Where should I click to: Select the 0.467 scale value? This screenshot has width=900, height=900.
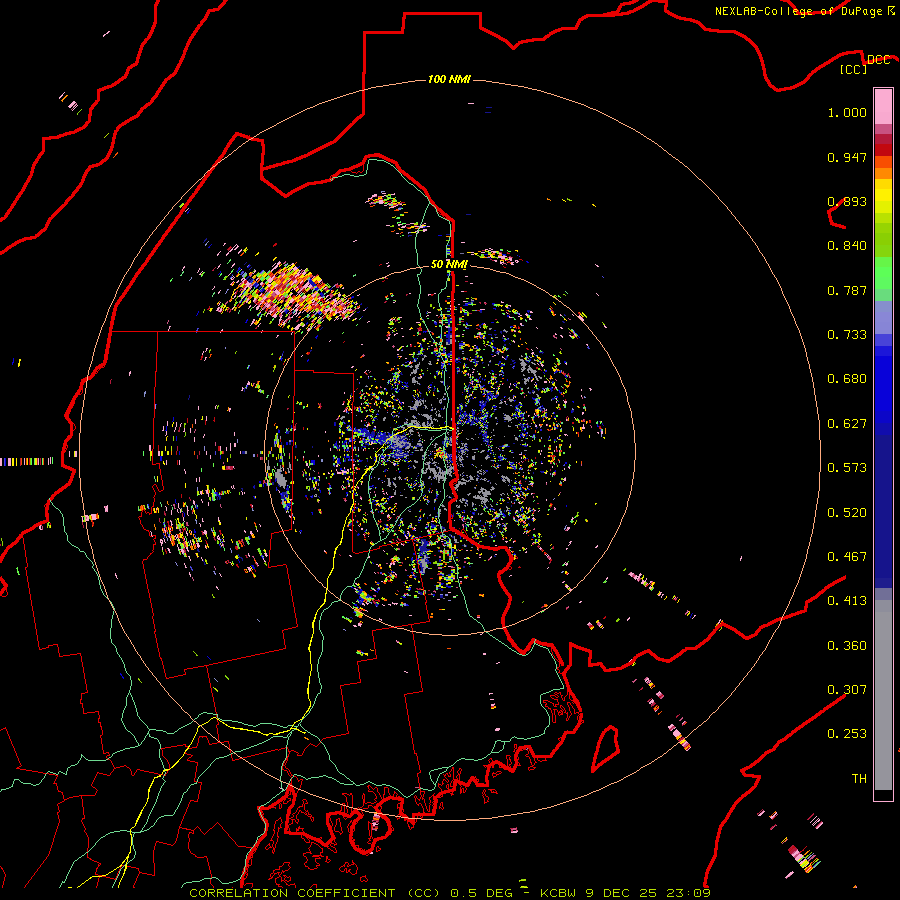[x=847, y=557]
